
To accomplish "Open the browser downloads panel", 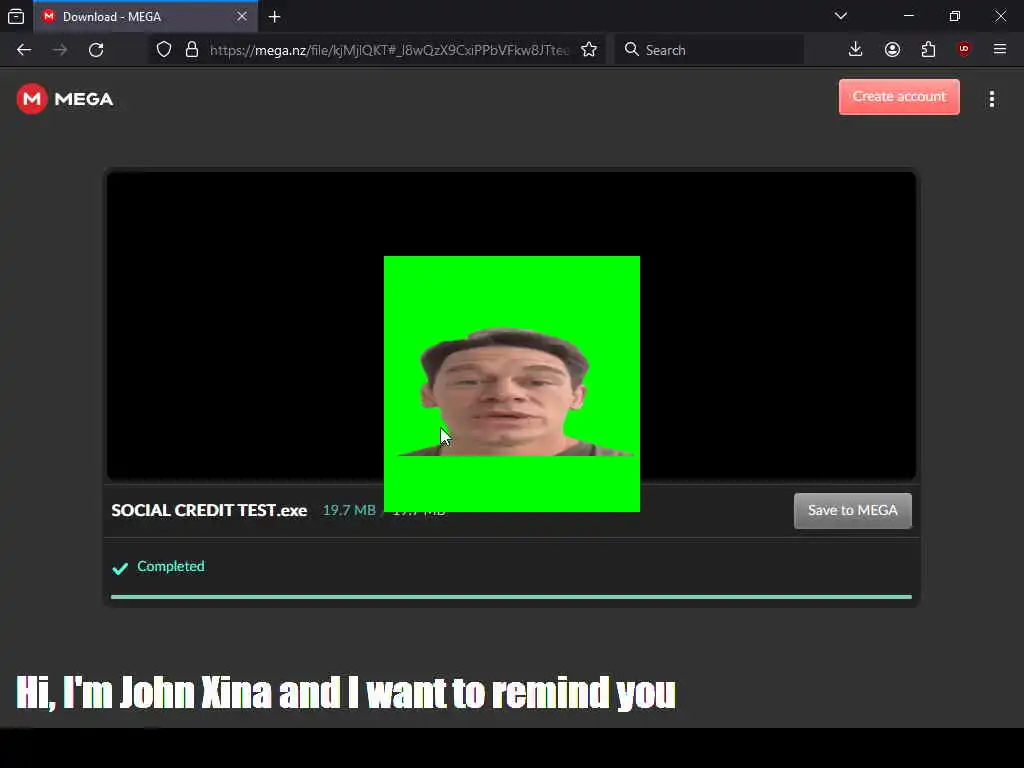I will click(x=855, y=50).
